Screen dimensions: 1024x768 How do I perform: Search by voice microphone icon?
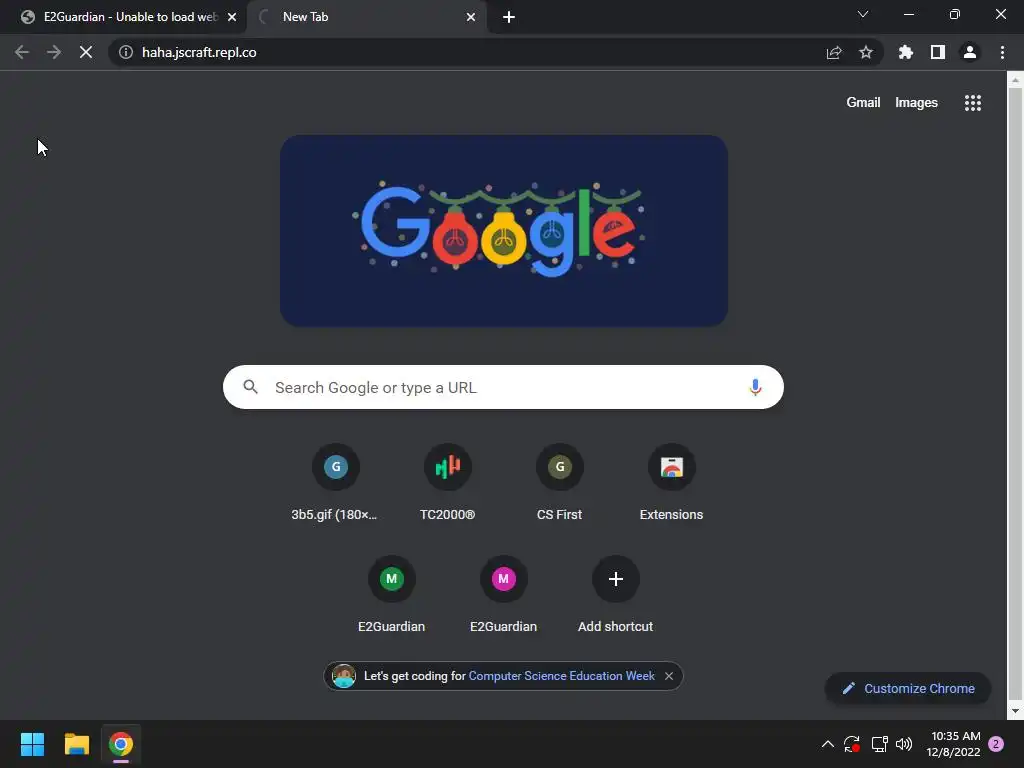pyautogui.click(x=755, y=387)
